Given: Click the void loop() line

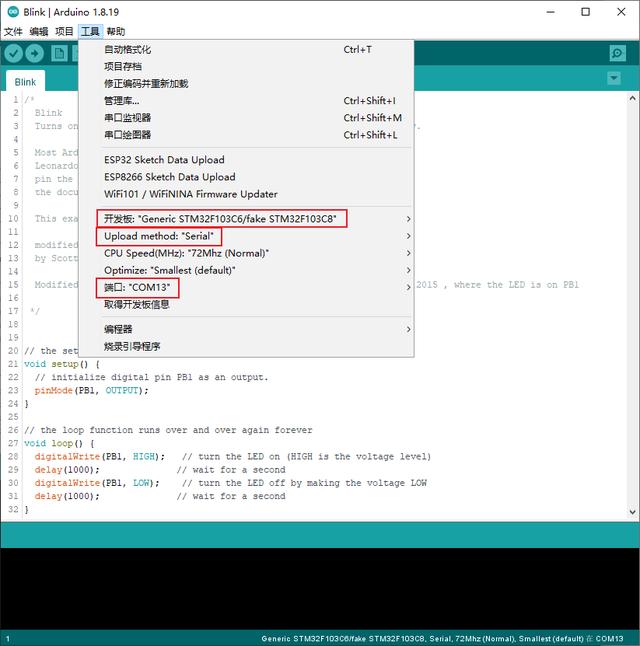Looking at the screenshot, I should coord(59,443).
